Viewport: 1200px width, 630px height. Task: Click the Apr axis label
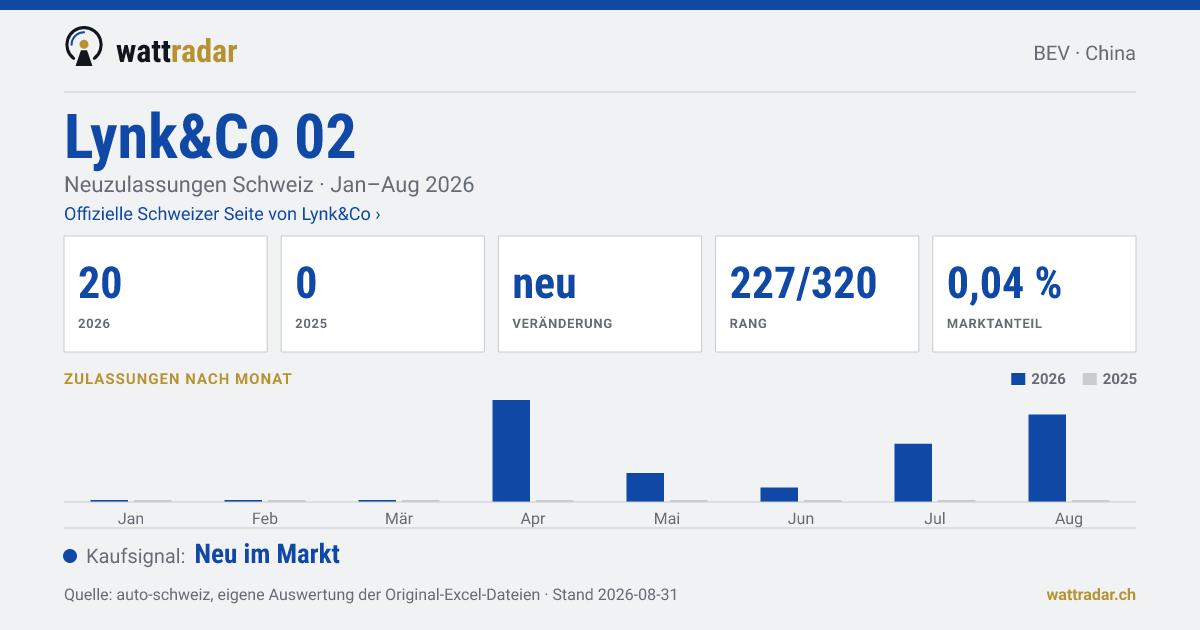[533, 518]
